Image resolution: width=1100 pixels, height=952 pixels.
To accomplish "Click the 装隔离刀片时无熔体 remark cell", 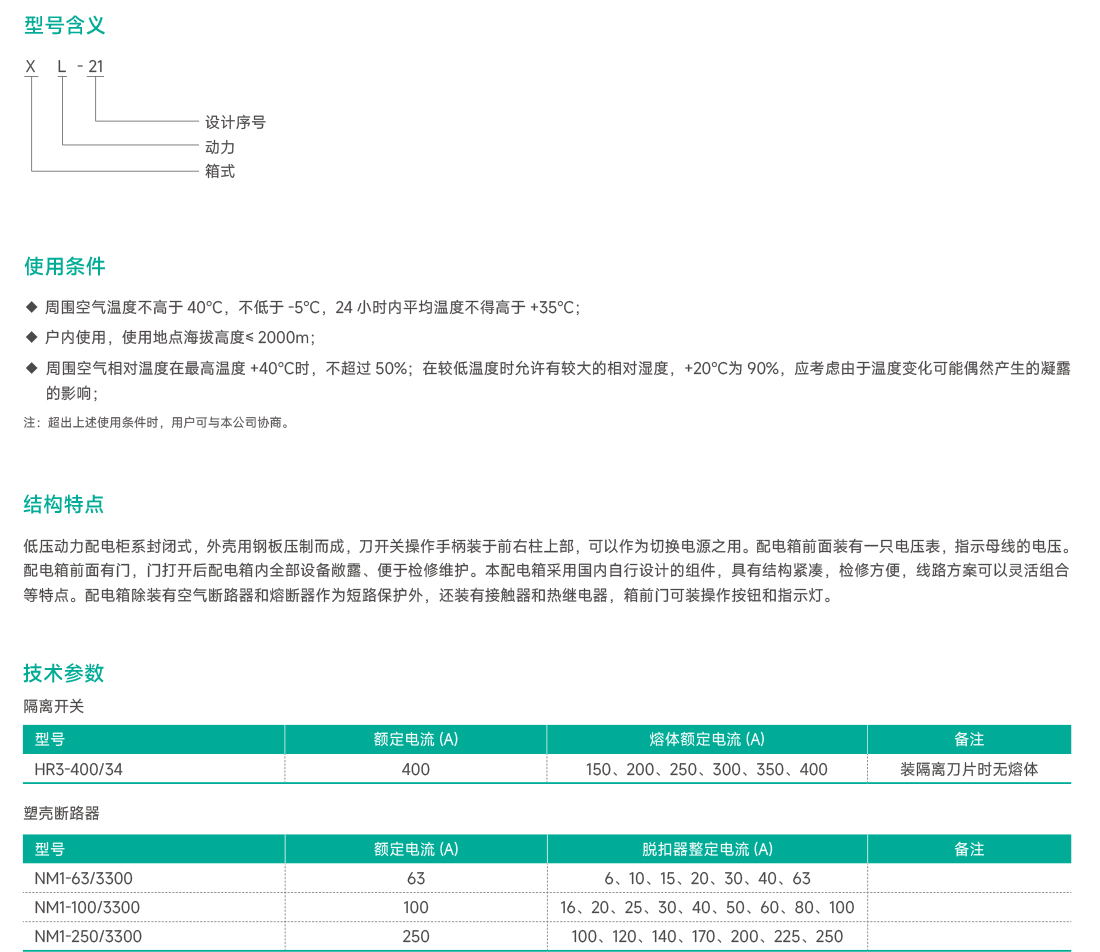I will click(x=968, y=769).
